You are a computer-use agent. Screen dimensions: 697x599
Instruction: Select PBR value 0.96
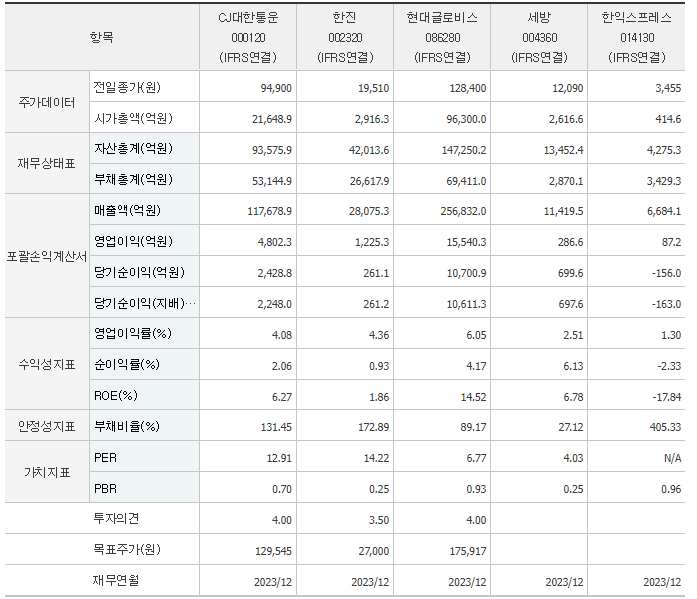click(671, 489)
